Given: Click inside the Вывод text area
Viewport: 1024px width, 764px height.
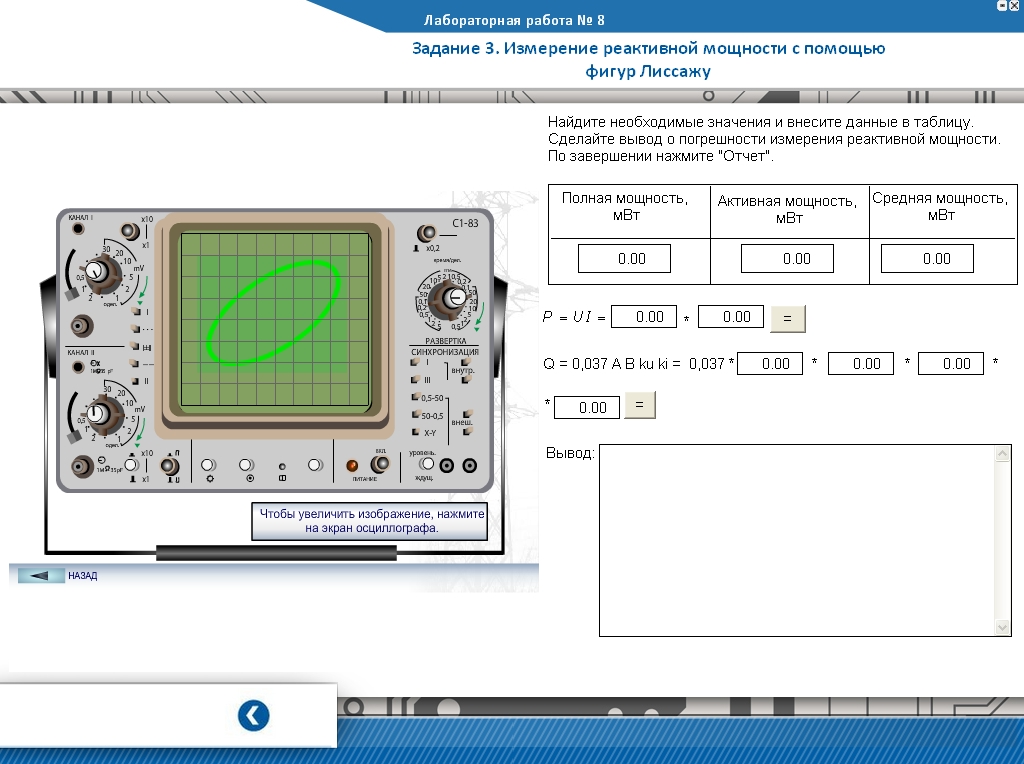Looking at the screenshot, I should (795, 540).
